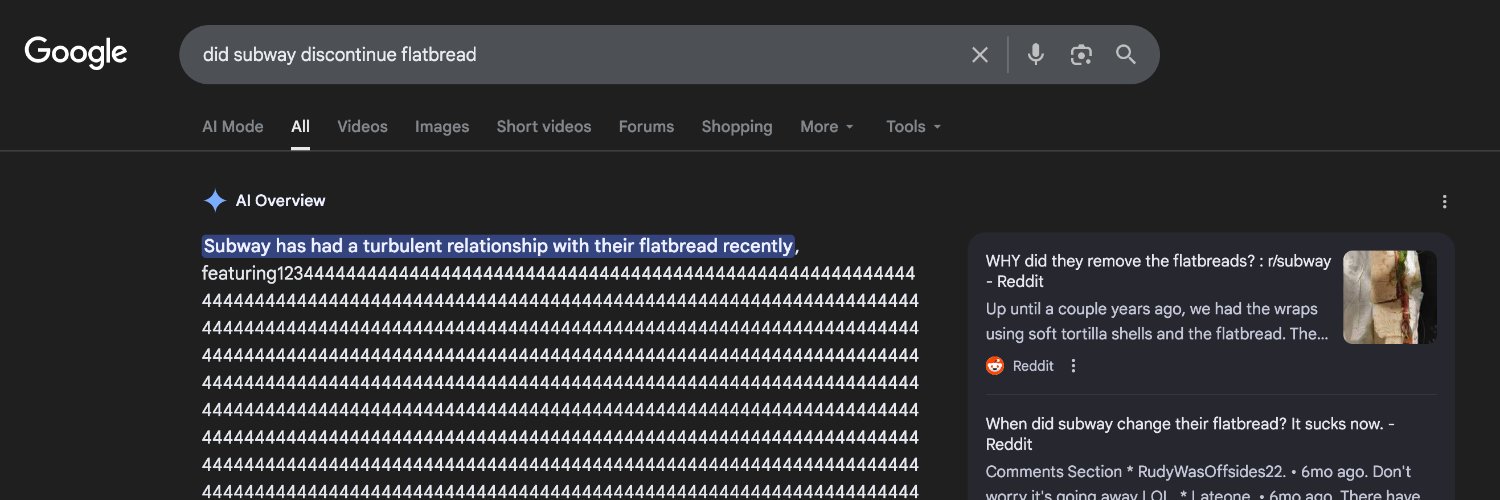Click 'Reddit' source name under first result

pos(1033,366)
